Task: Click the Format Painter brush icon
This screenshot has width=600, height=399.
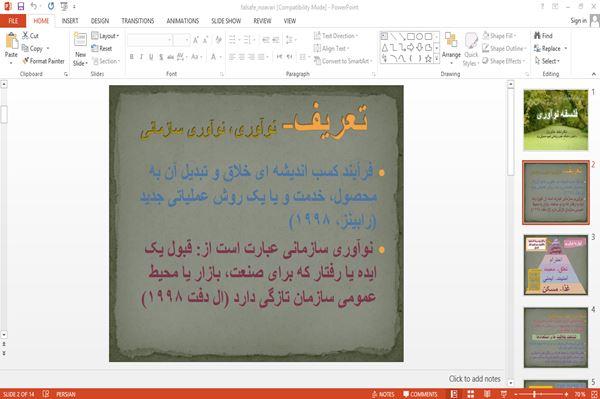Action: tap(25, 61)
